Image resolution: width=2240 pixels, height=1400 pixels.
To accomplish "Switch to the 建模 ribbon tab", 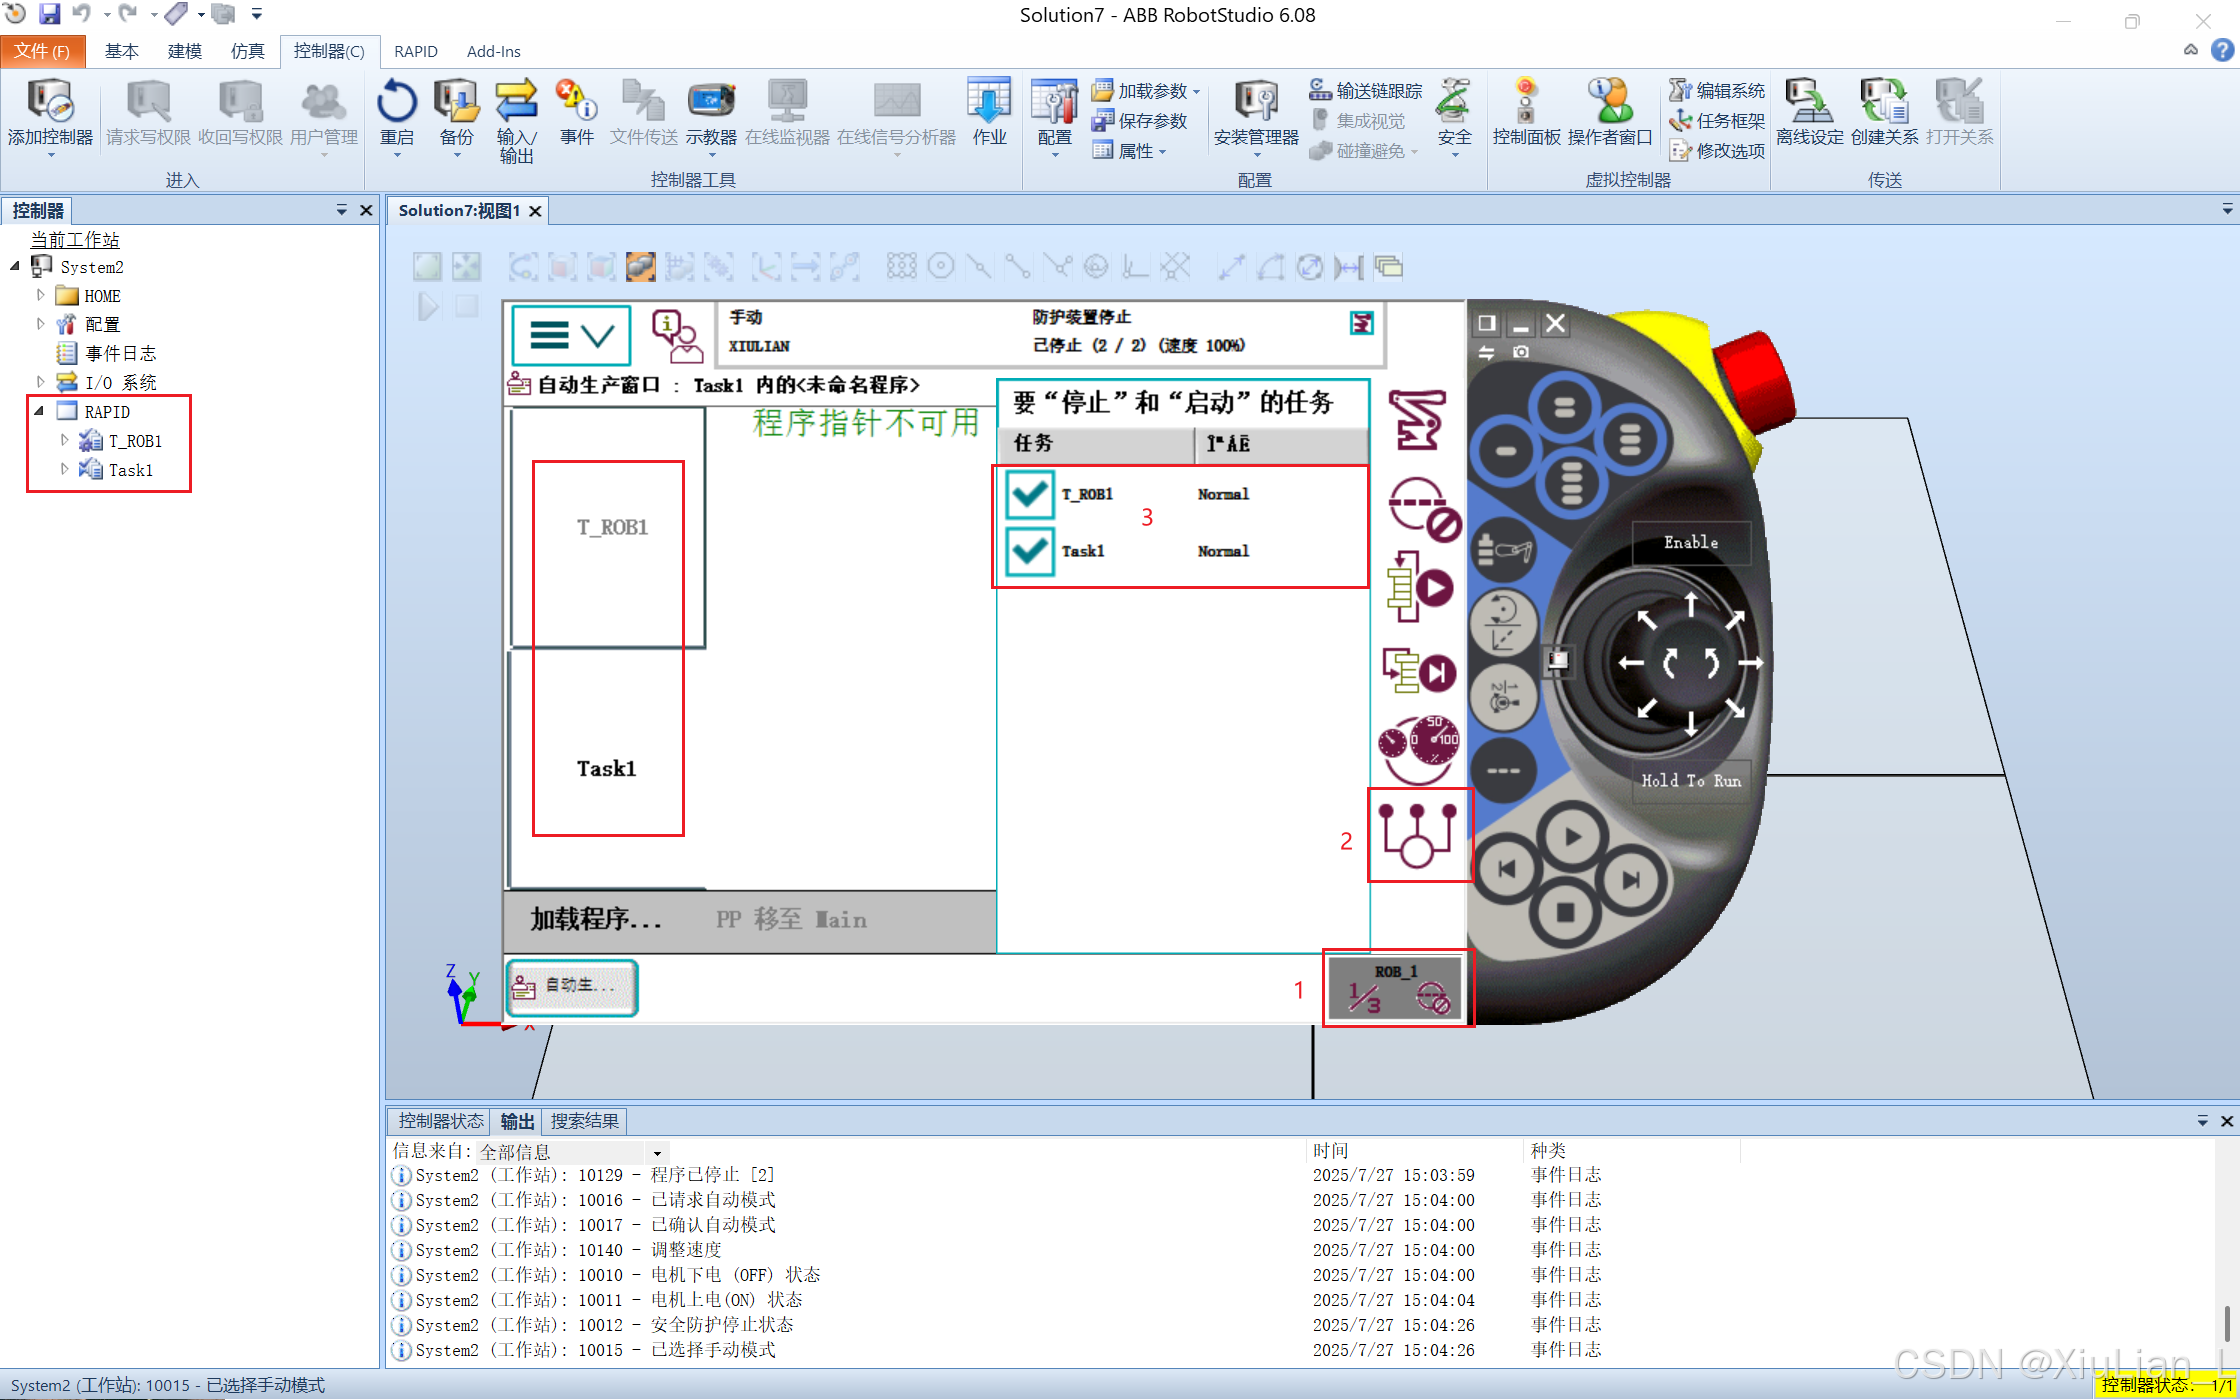I will (x=184, y=51).
